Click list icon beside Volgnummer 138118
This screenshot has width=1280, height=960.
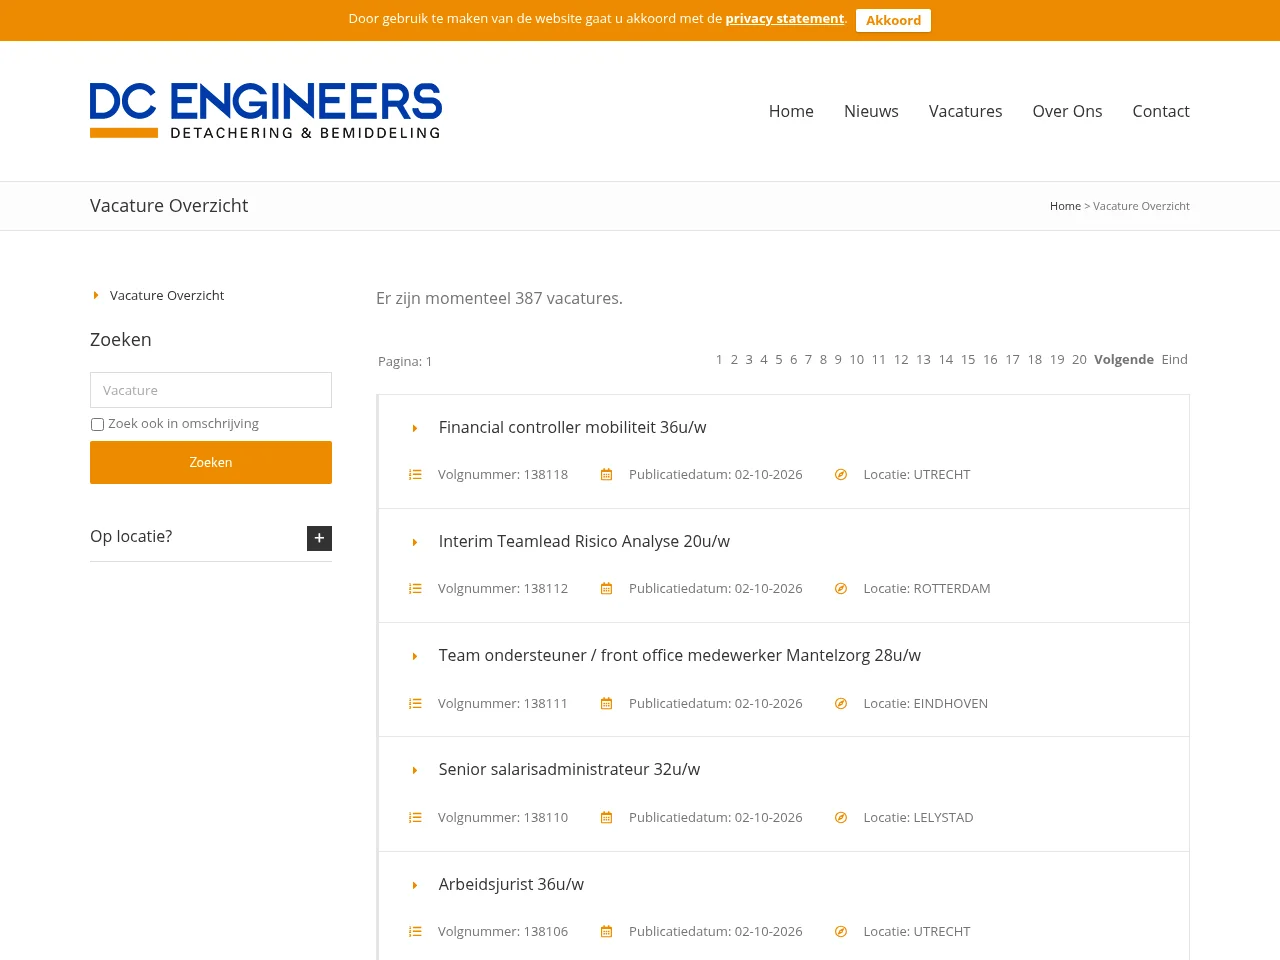(x=415, y=475)
